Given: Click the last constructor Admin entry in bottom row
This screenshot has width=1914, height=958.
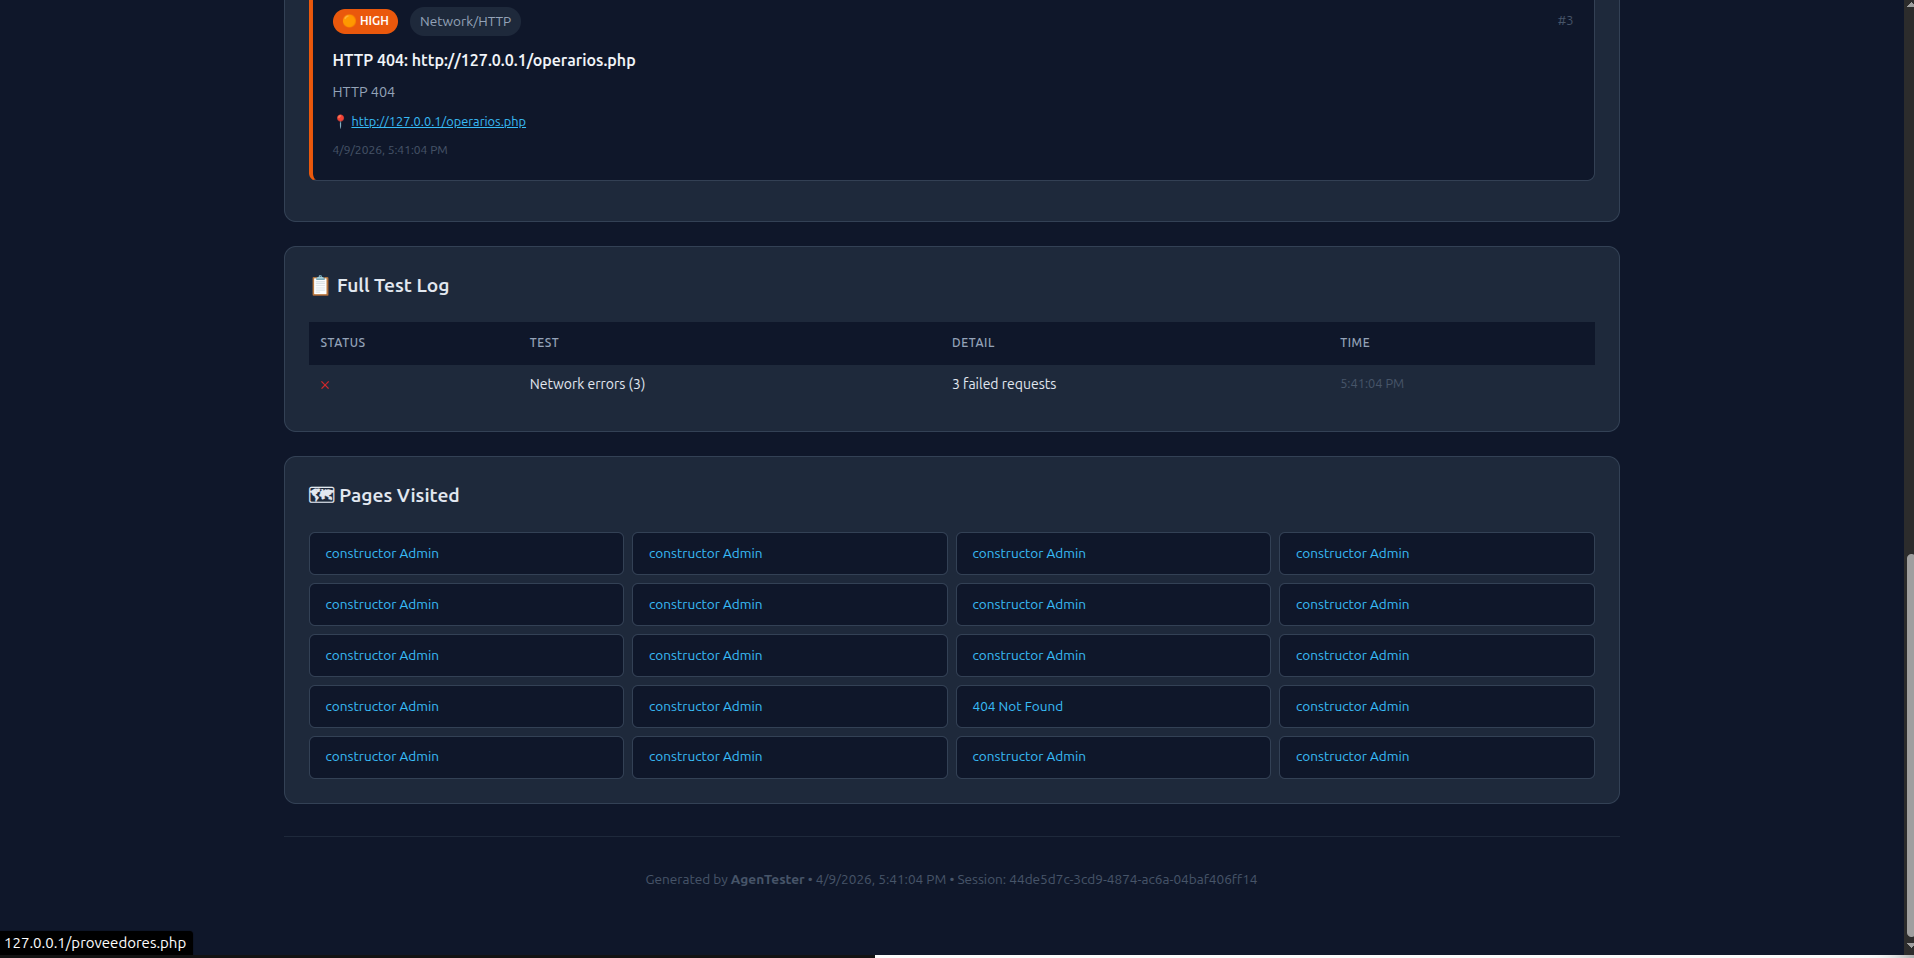Looking at the screenshot, I should [x=1351, y=757].
